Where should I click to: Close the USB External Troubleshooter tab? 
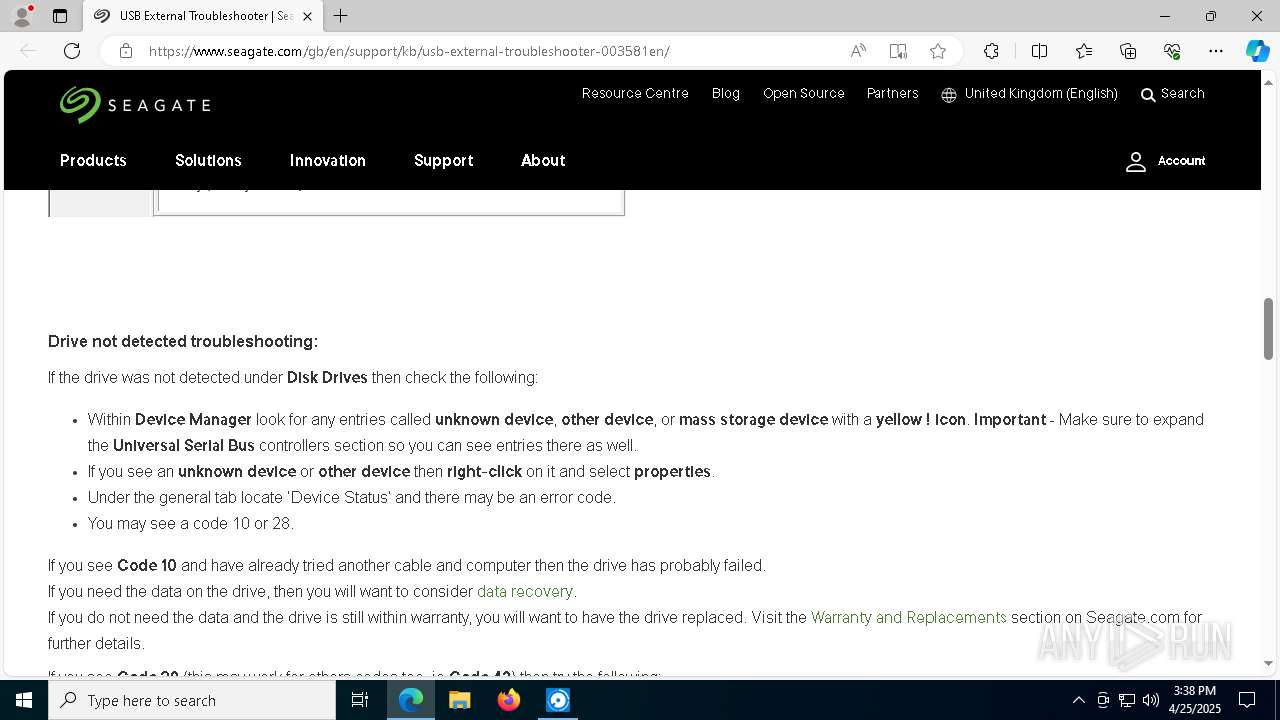pos(308,16)
